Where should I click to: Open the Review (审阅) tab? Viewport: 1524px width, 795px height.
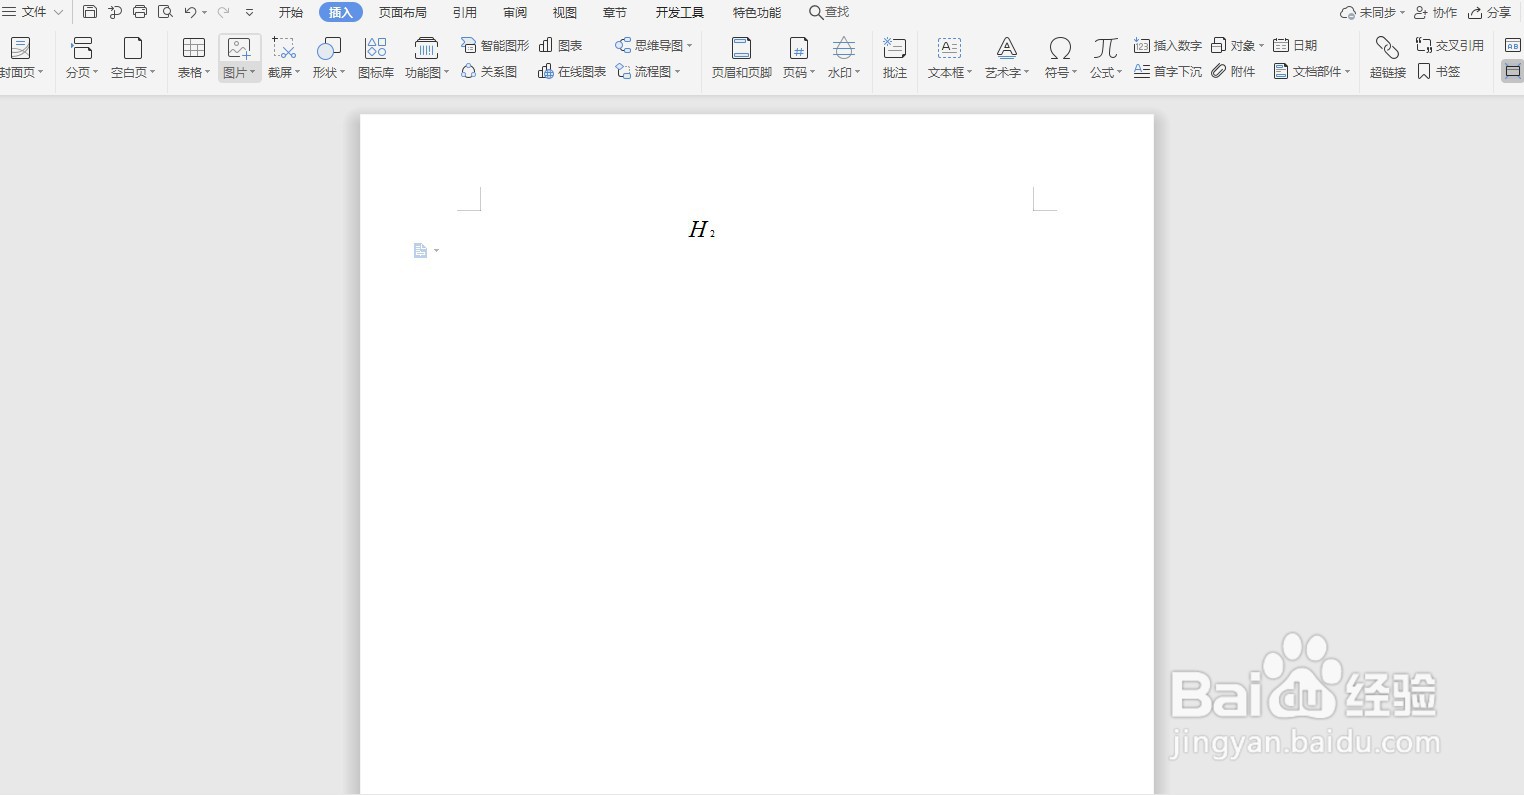coord(515,12)
